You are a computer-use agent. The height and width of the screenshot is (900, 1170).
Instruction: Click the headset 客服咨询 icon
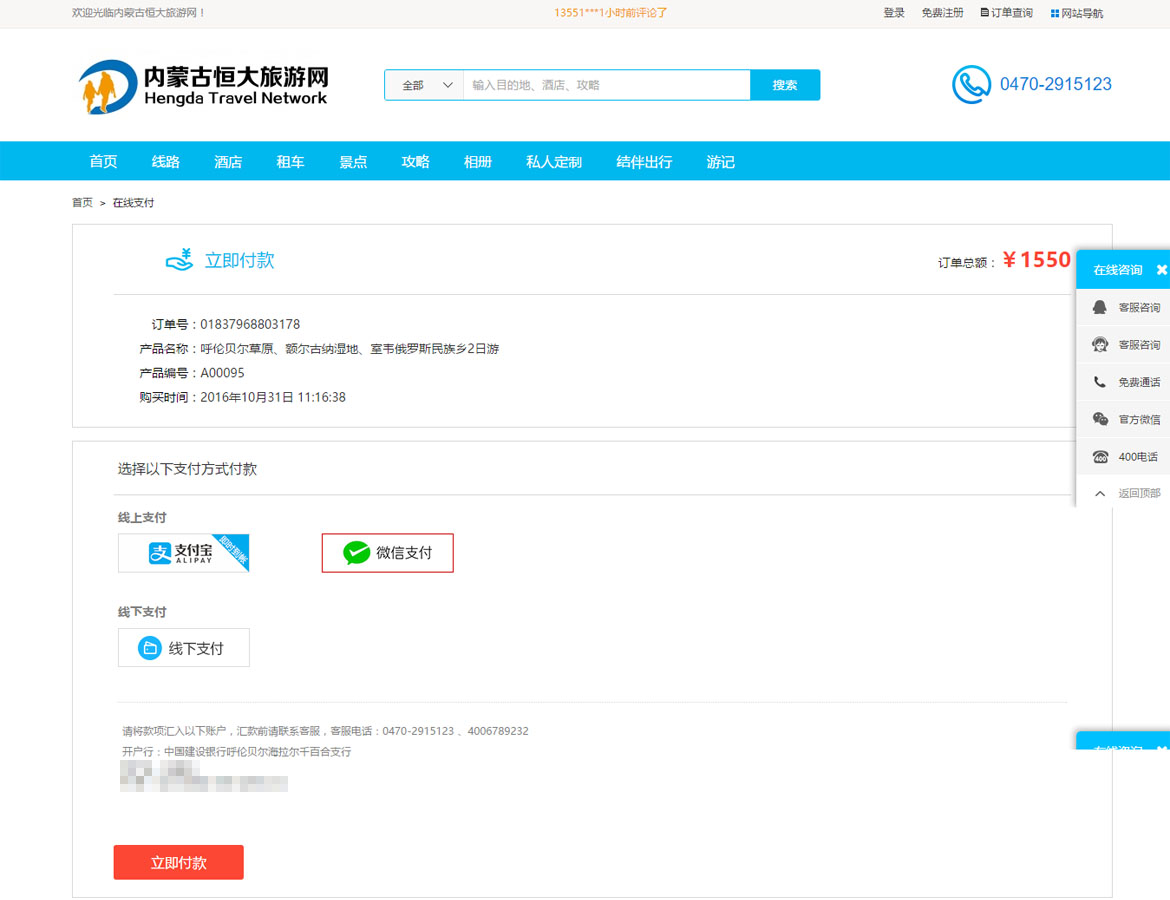1100,345
